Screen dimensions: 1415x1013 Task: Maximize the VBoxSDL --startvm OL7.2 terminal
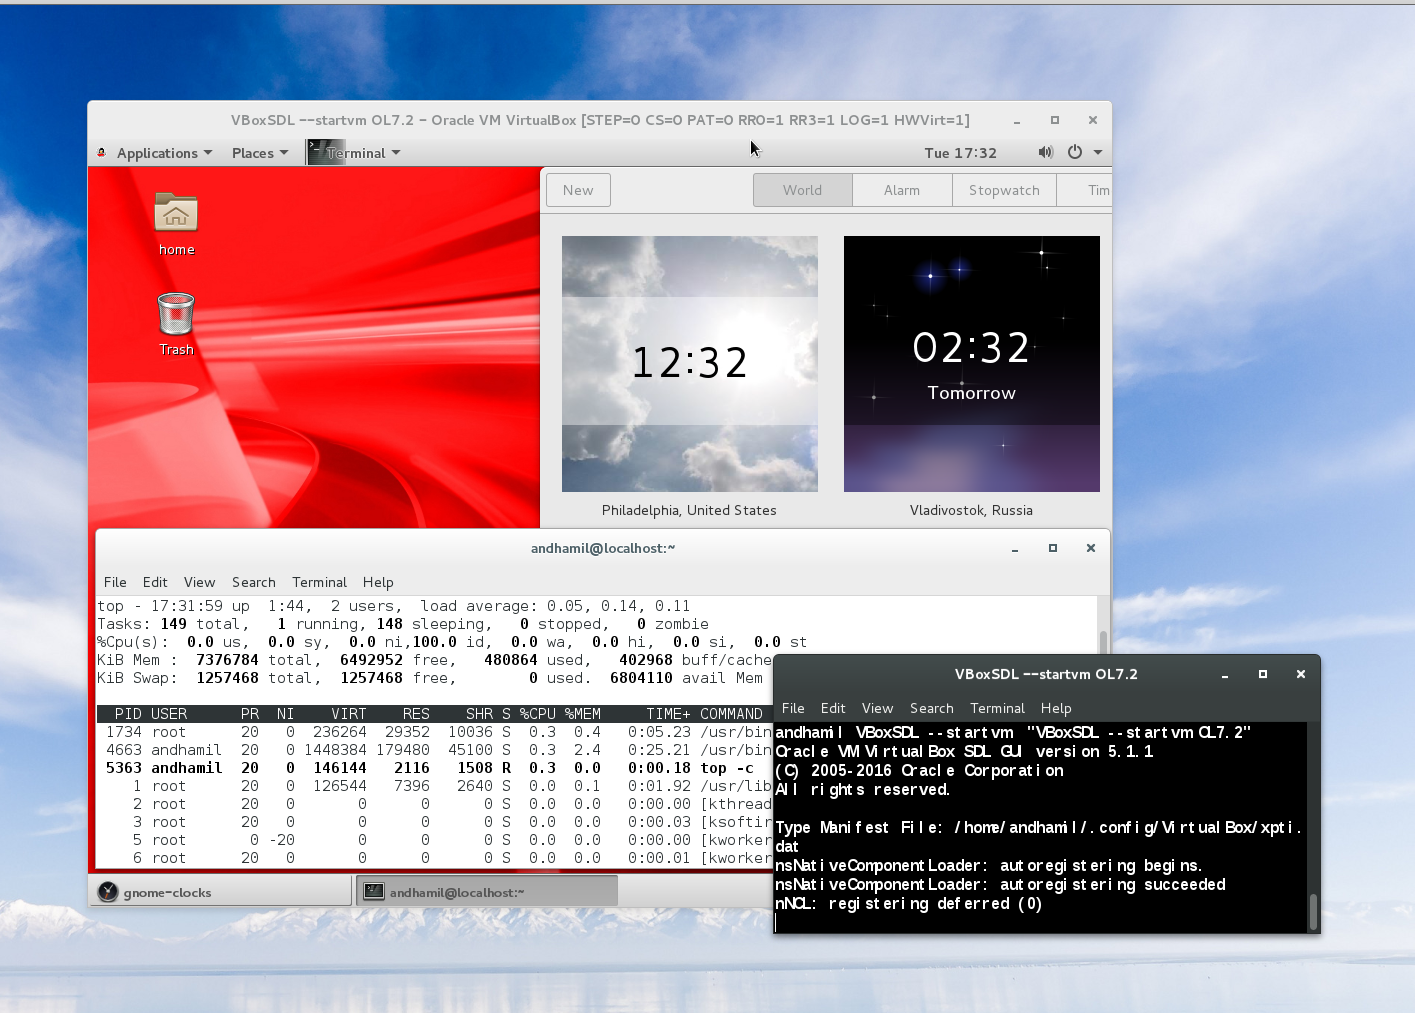pyautogui.click(x=1263, y=674)
